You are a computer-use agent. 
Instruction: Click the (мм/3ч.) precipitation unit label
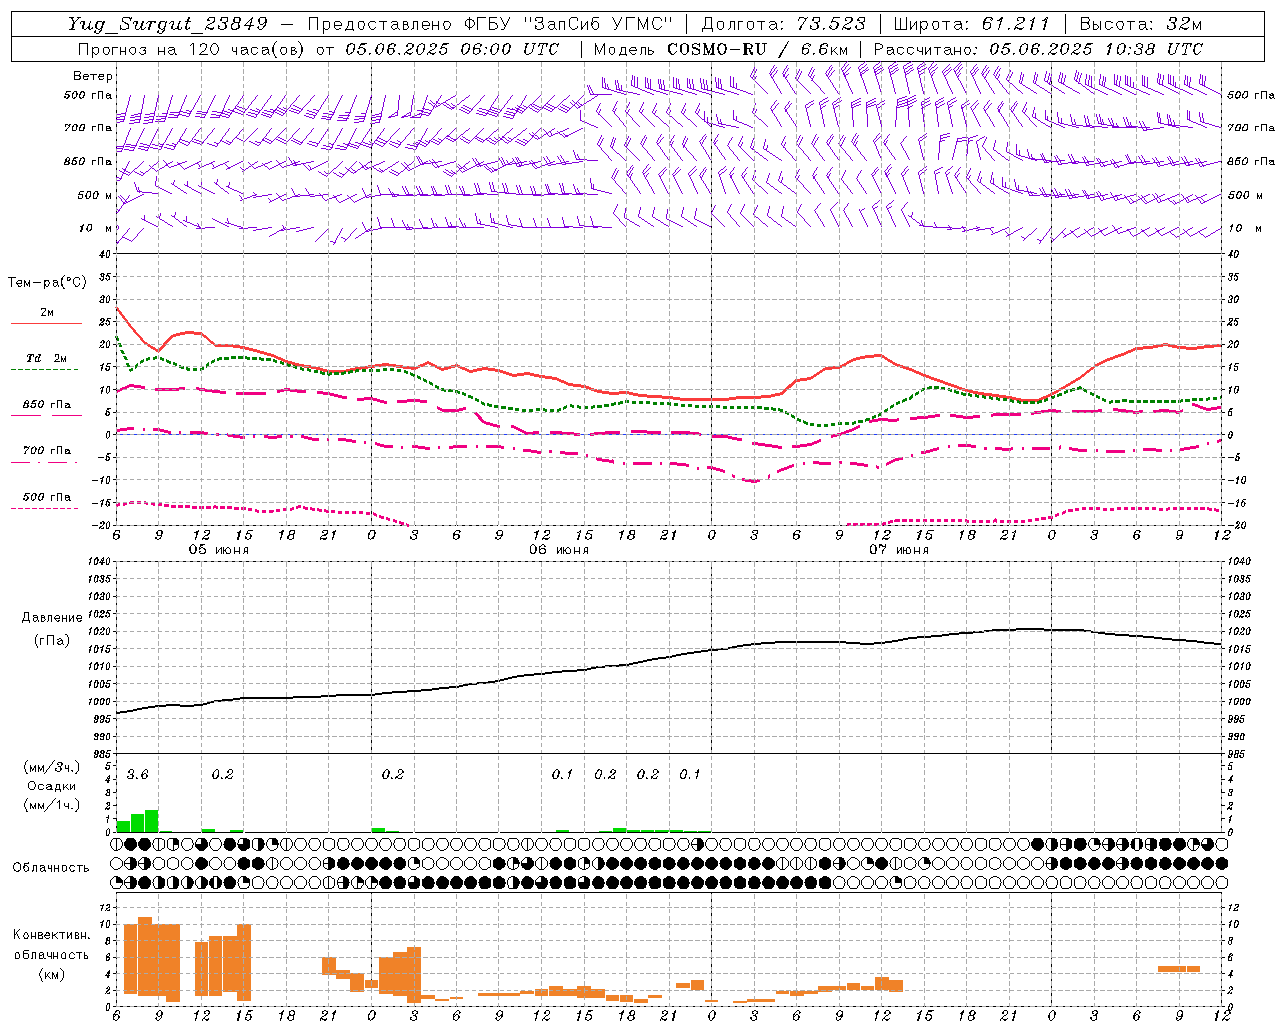[x=52, y=767]
